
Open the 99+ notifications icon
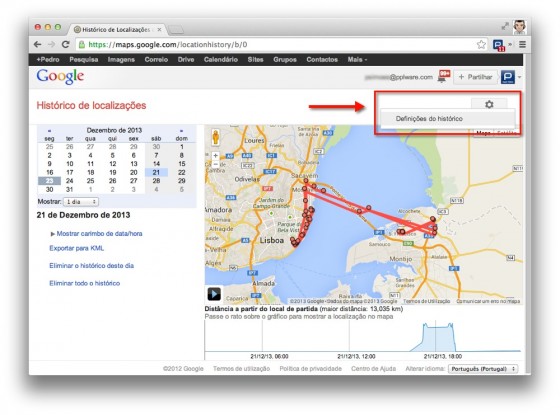coord(444,76)
